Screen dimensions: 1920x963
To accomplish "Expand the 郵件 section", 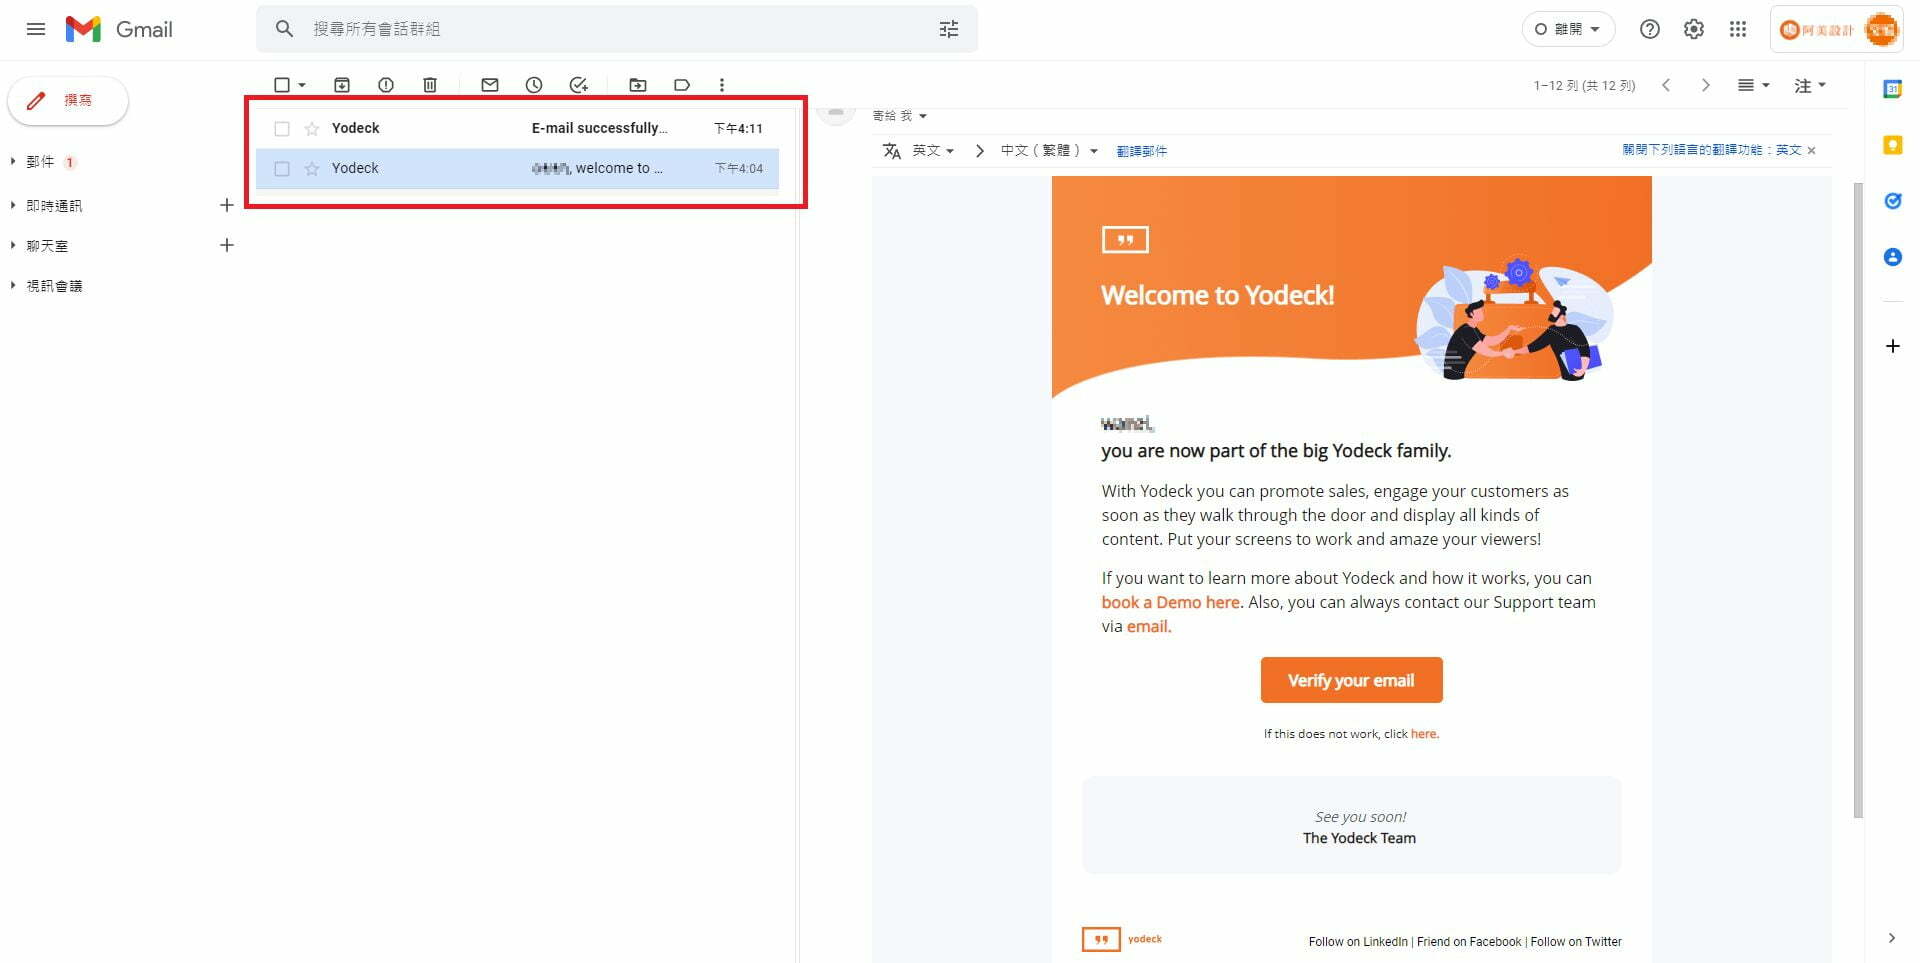I will coord(13,161).
